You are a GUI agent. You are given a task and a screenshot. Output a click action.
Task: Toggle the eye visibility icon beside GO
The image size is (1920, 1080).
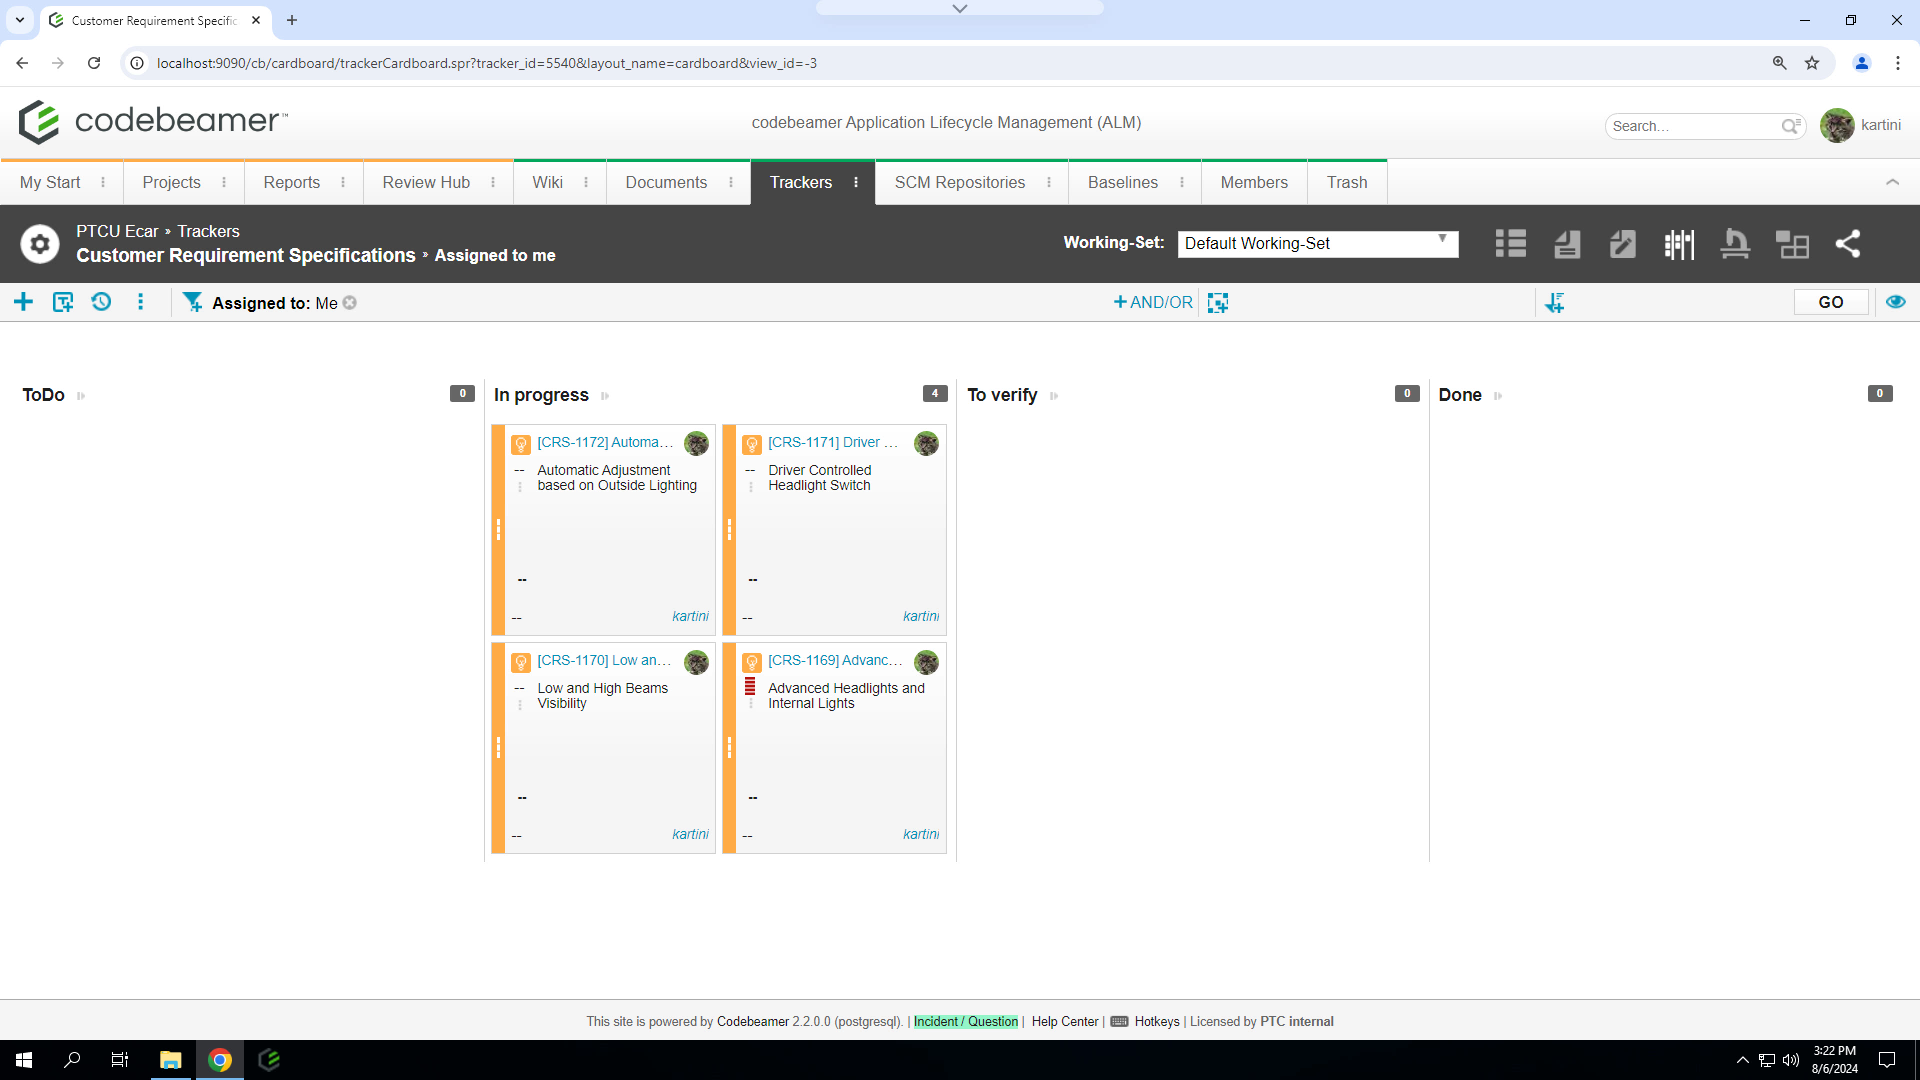click(1895, 302)
